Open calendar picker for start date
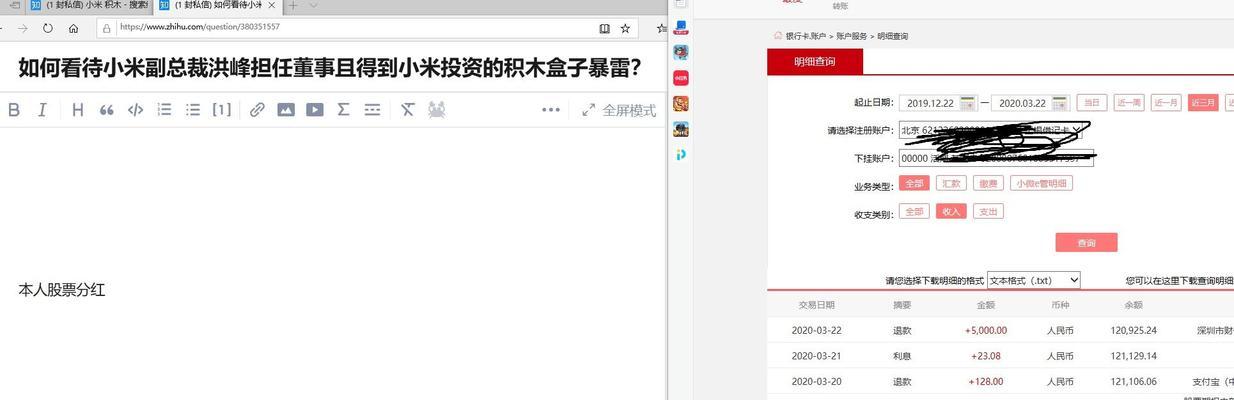The height and width of the screenshot is (400, 1234). click(x=968, y=103)
